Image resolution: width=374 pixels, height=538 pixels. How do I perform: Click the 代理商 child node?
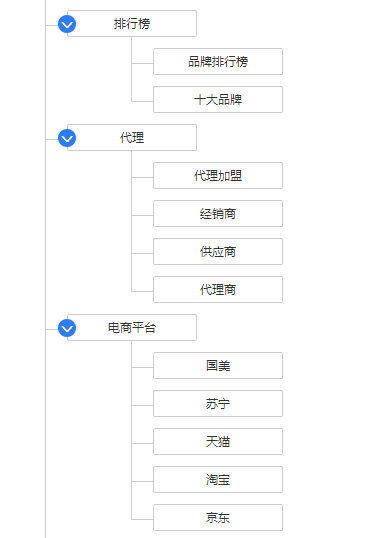pyautogui.click(x=218, y=290)
